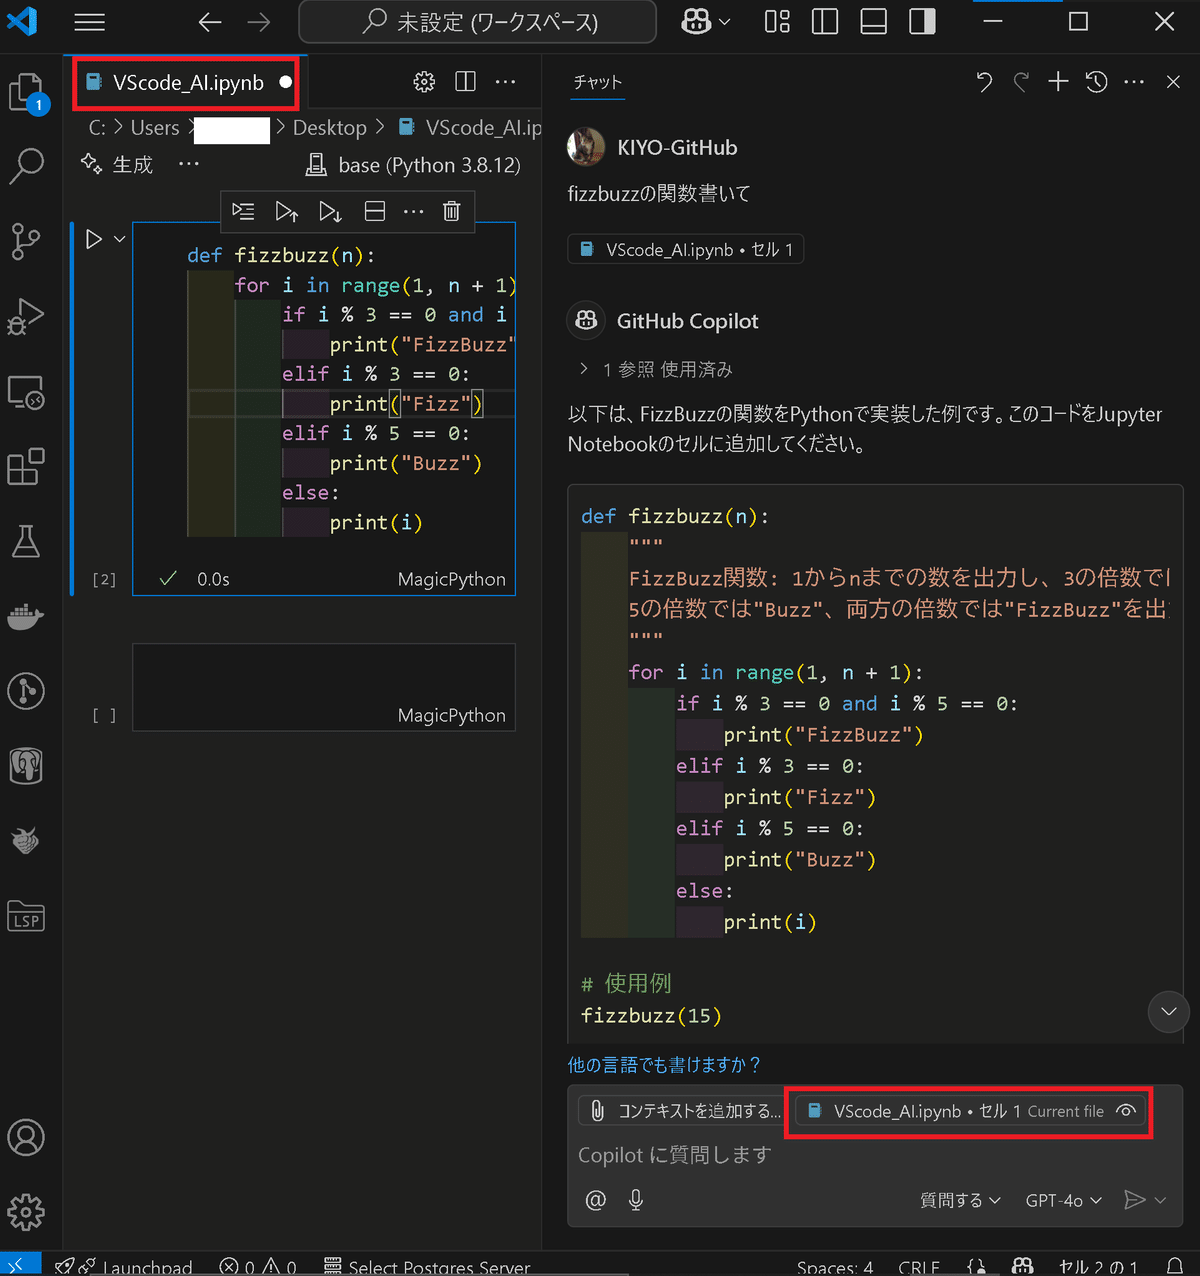The image size is (1200, 1276).
Task: Show chat history
Action: tap(1096, 82)
